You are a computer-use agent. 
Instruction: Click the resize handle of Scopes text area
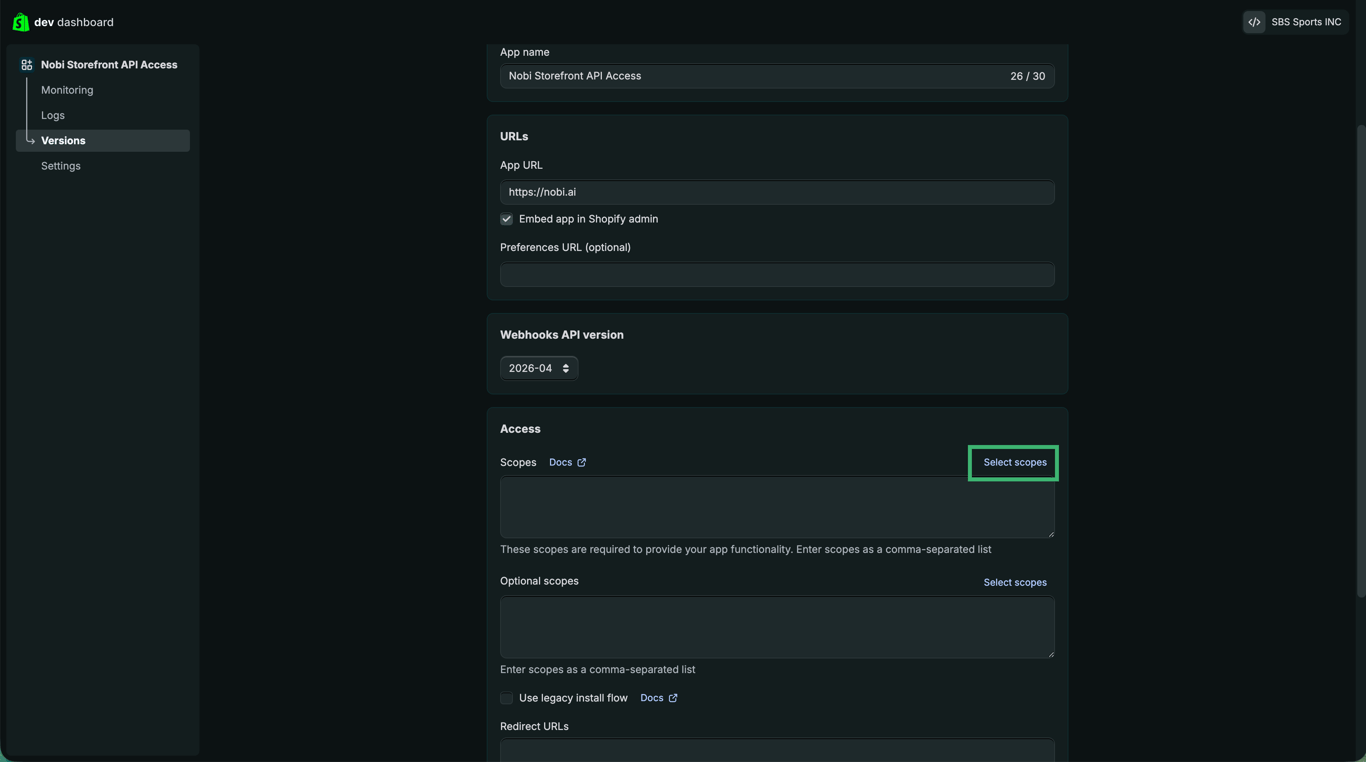tap(1050, 533)
